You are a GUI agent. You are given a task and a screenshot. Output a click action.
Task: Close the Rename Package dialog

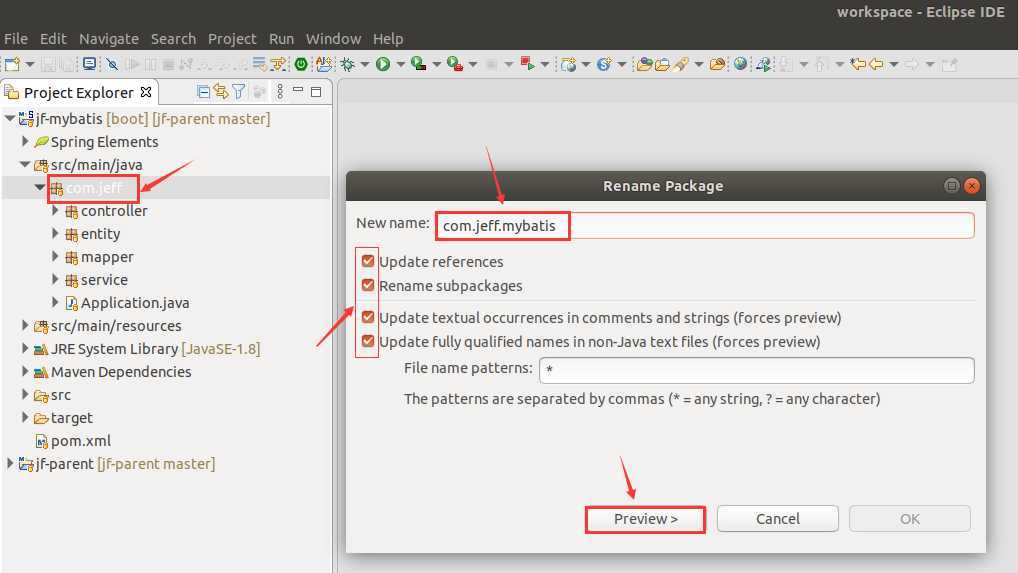[x=972, y=186]
